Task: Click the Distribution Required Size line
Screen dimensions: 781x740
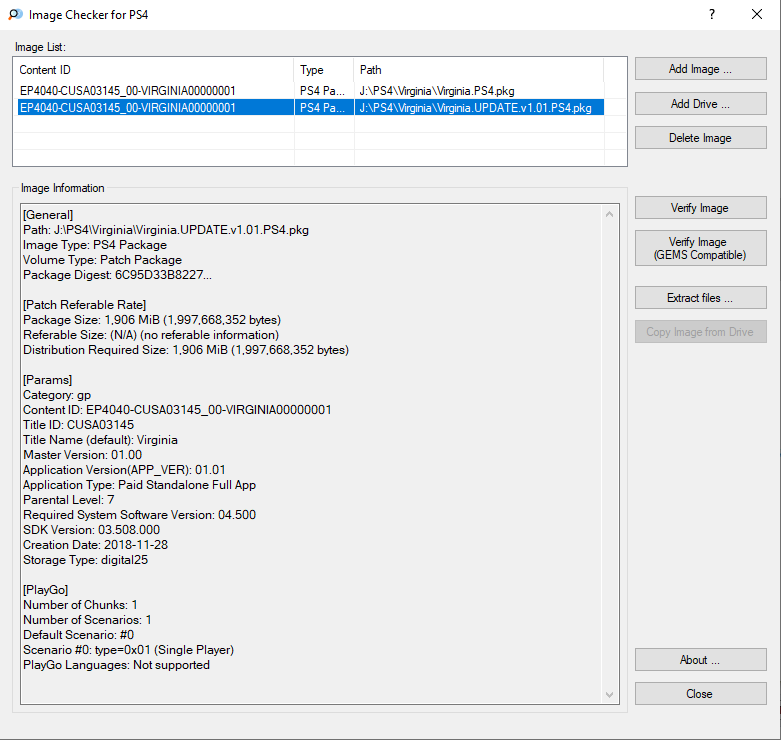Action: click(186, 350)
